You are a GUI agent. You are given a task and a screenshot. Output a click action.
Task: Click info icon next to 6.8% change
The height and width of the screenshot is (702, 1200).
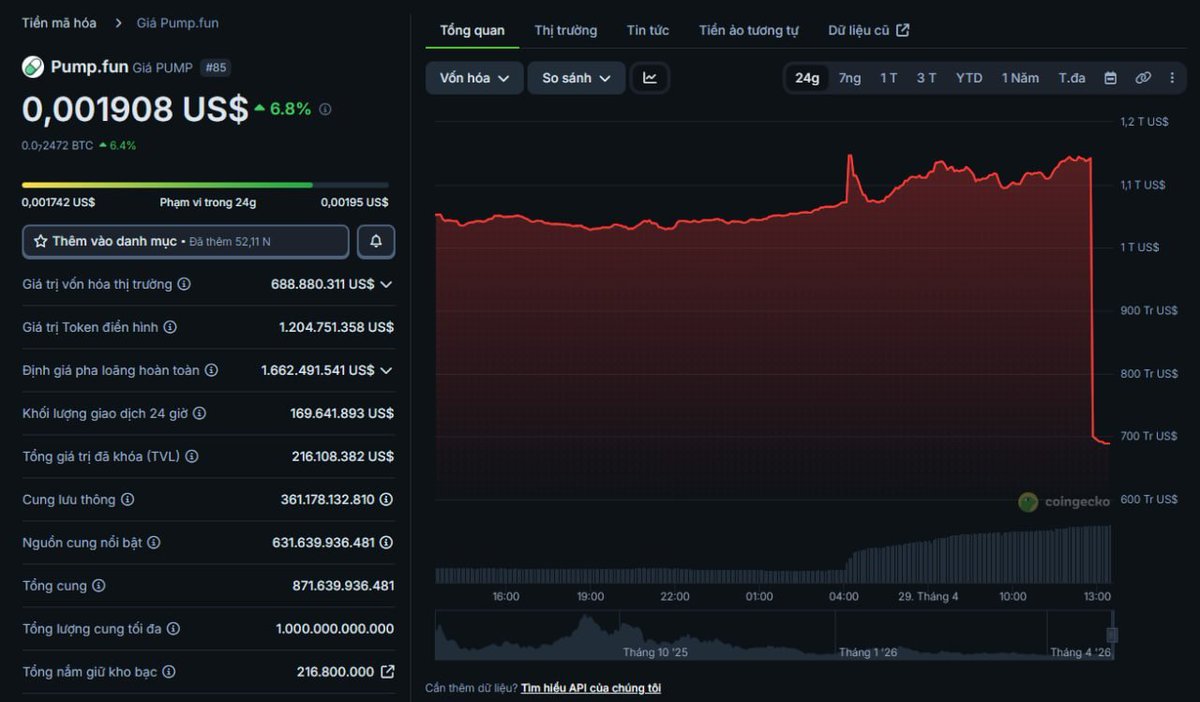[325, 109]
